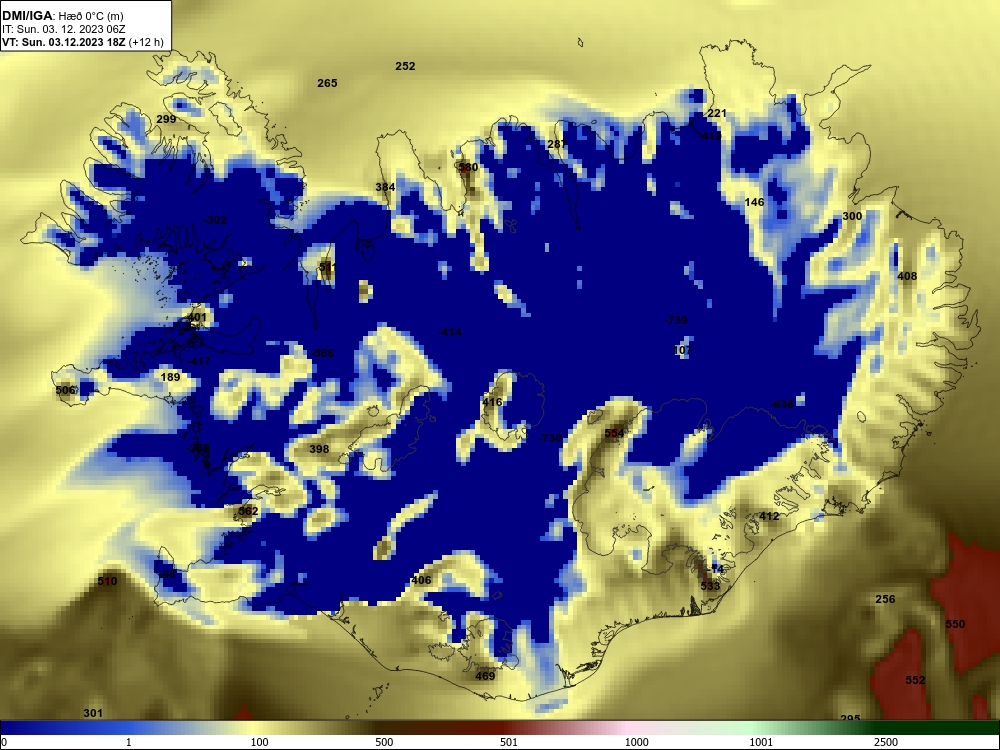Viewport: 1000px width, 750px height.
Task: Click the legend label 1000
Action: coord(636,742)
